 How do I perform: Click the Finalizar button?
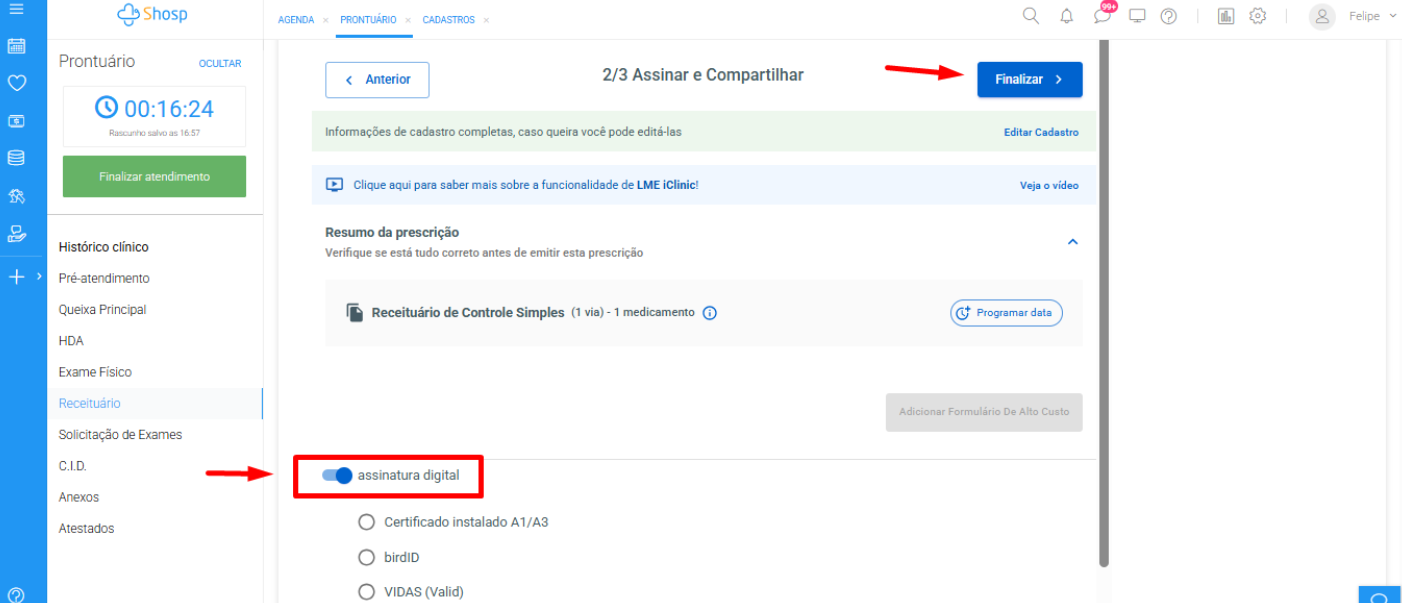[1029, 80]
